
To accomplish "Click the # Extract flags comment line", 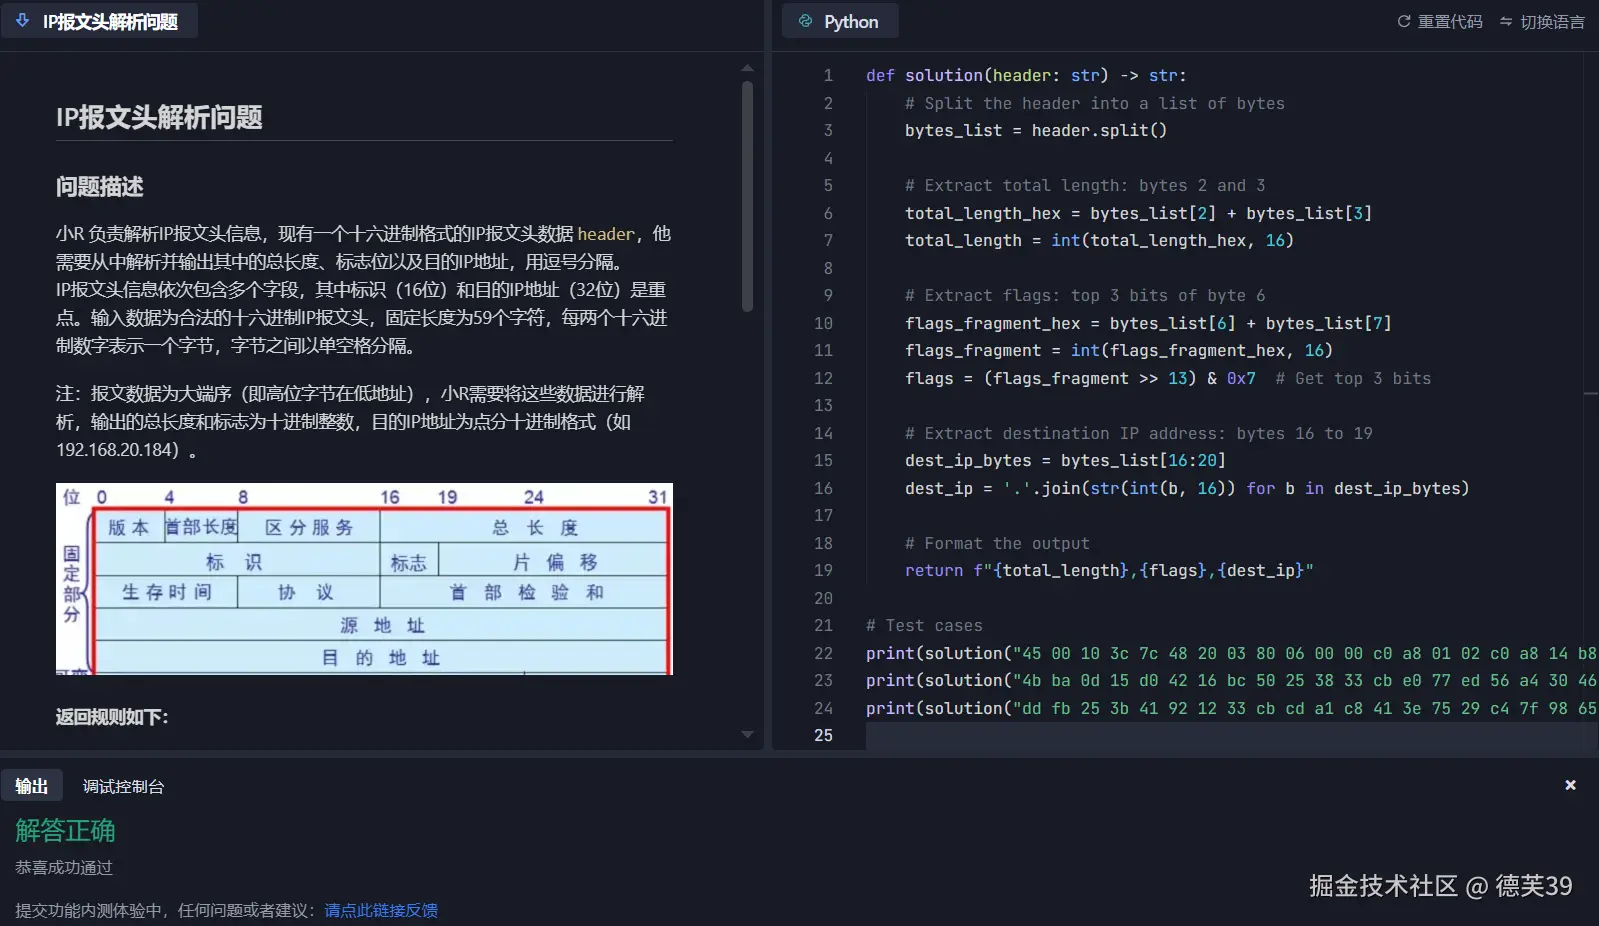I will click(1085, 295).
